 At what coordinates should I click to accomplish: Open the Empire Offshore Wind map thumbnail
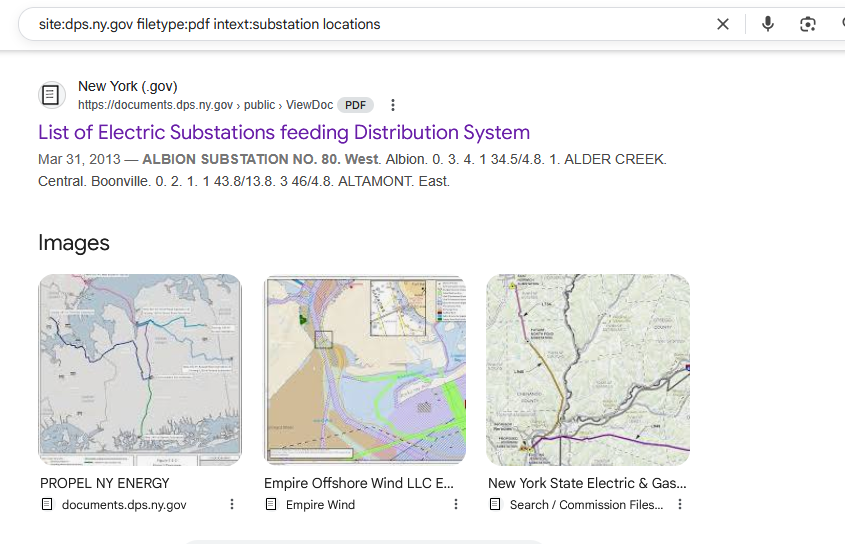click(x=365, y=369)
